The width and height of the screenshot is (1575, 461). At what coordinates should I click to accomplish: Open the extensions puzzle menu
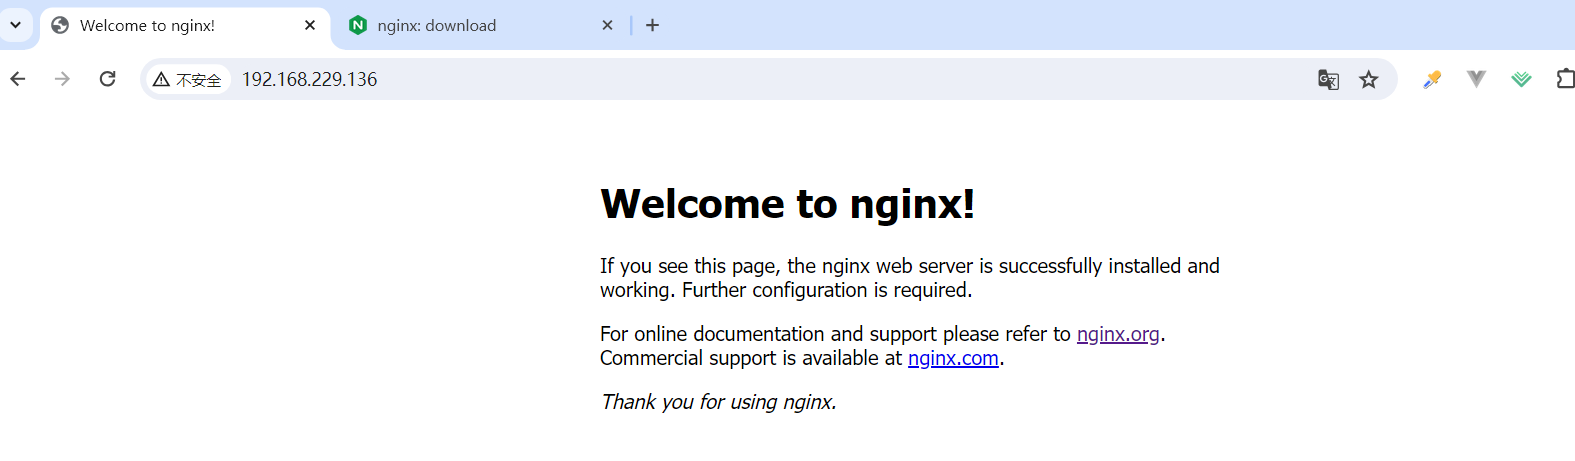coord(1564,79)
